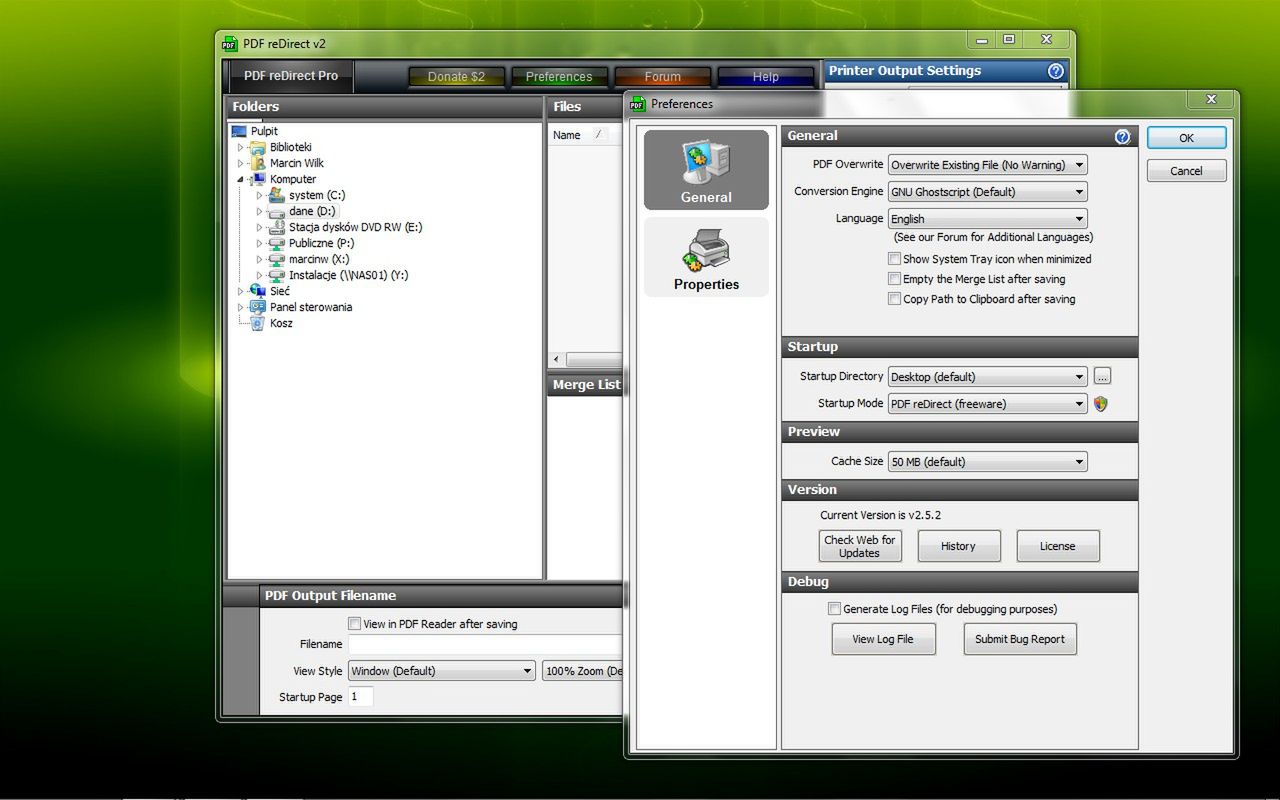Click the PDF reDirect v2 title bar icon

[x=229, y=43]
